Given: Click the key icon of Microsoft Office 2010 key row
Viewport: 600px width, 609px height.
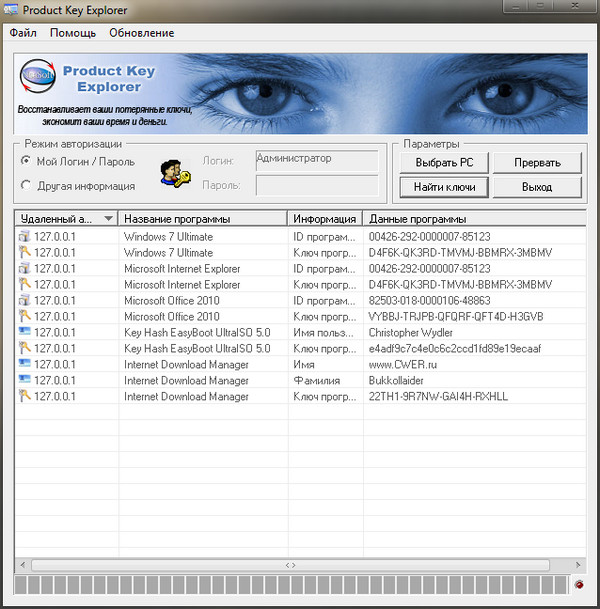Looking at the screenshot, I should pyautogui.click(x=24, y=317).
